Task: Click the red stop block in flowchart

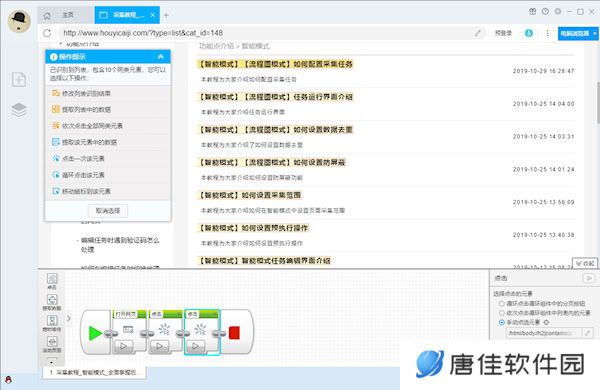Action: [x=234, y=333]
